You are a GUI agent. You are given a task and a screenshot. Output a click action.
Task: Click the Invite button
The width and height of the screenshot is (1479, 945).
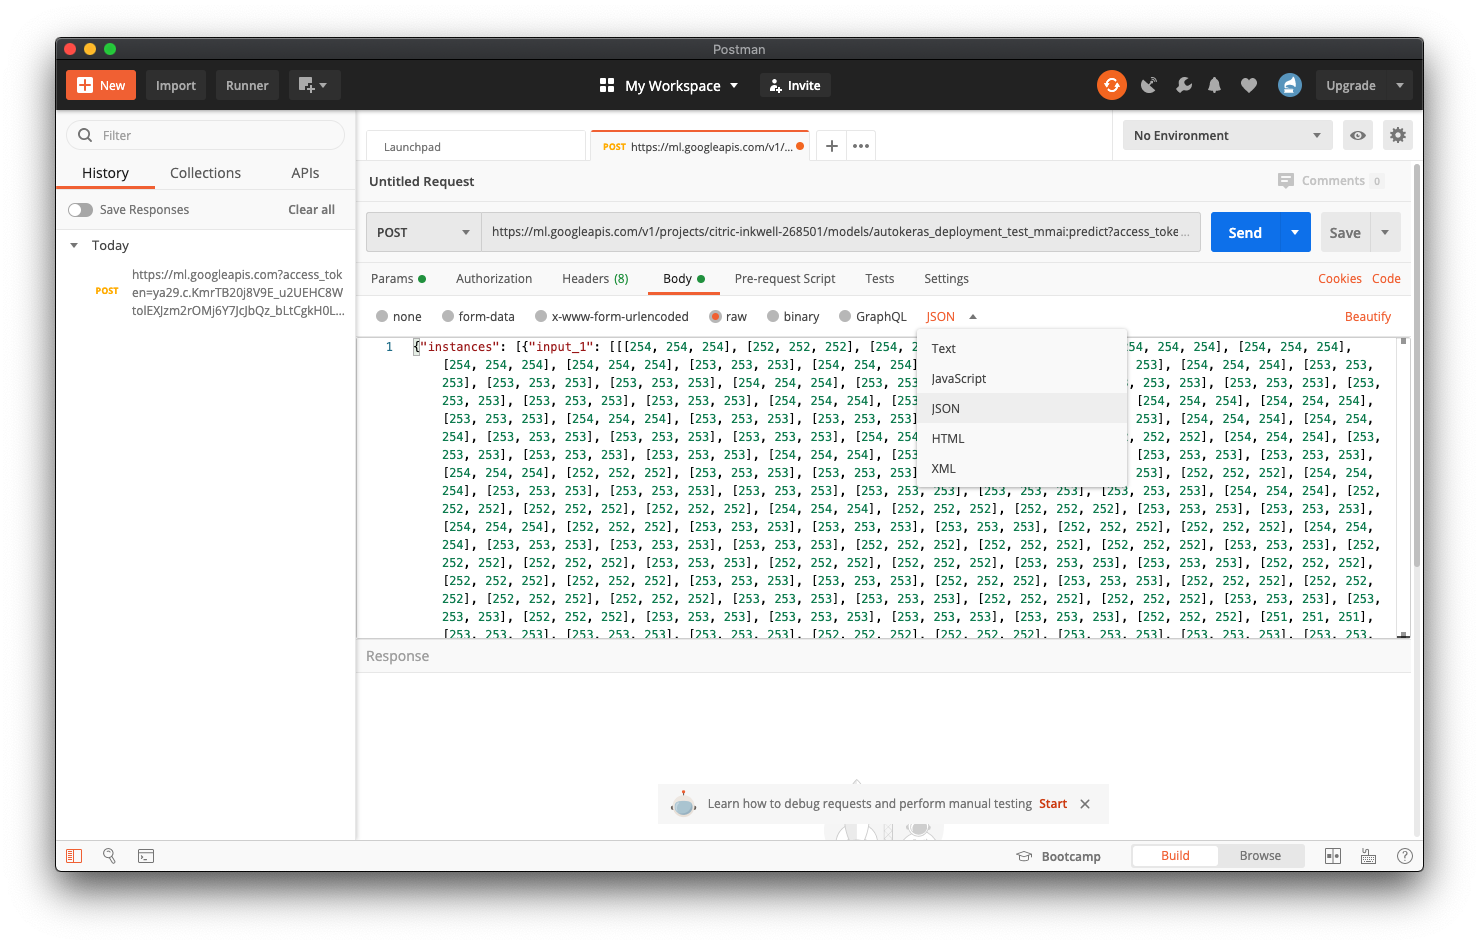coord(796,85)
